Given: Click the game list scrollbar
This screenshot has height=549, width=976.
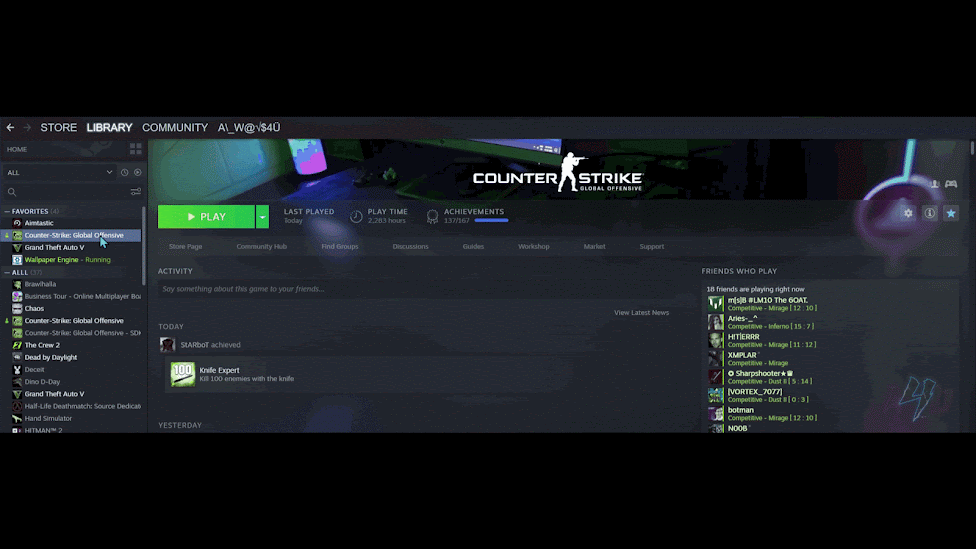Looking at the screenshot, I should [144, 246].
